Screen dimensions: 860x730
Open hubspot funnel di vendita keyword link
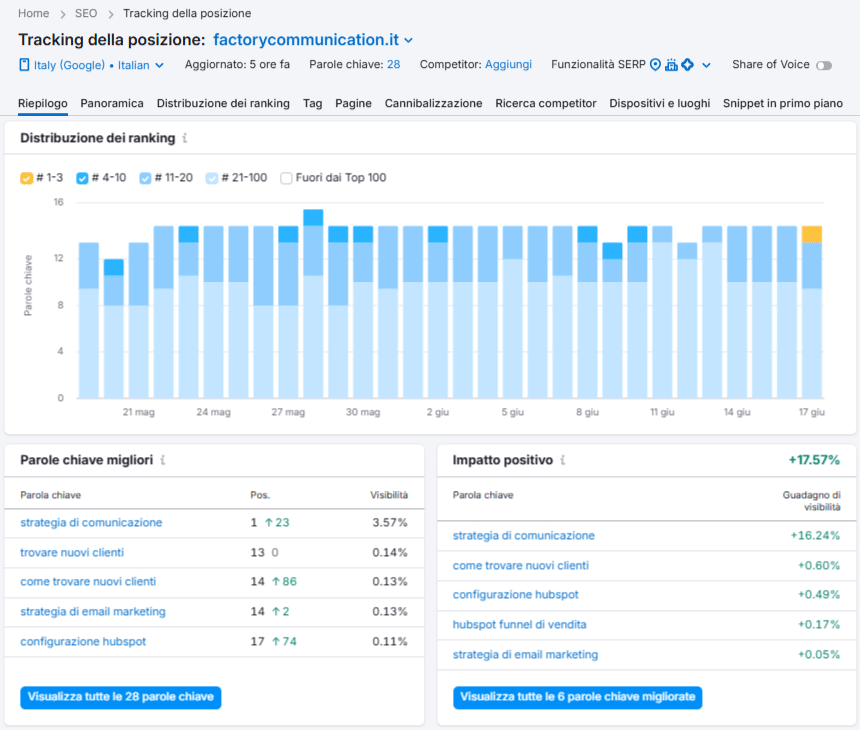click(519, 625)
